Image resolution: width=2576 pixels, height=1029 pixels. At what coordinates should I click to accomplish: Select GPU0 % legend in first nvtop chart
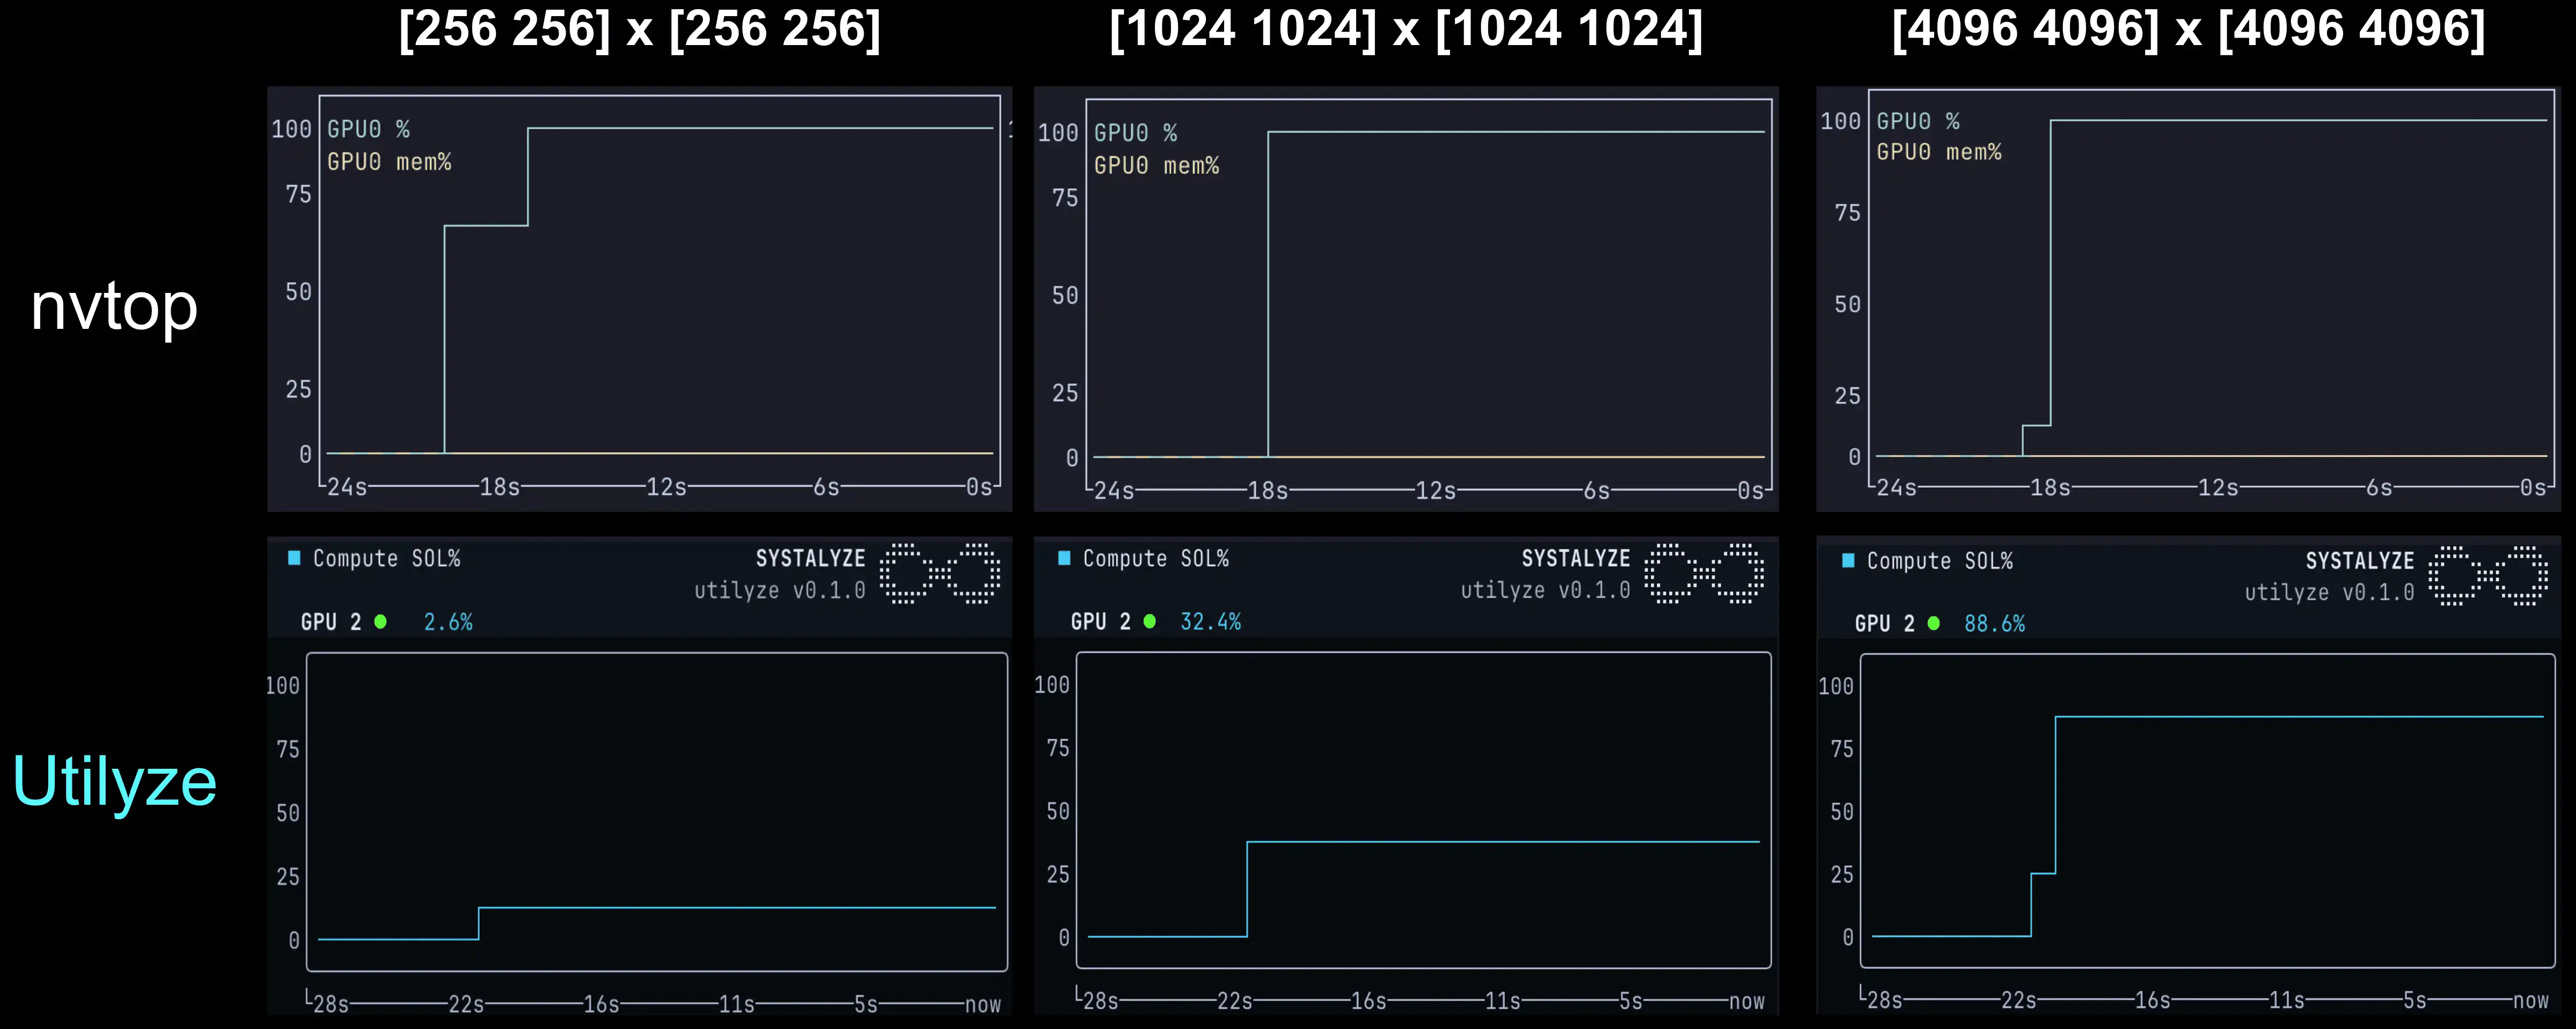pyautogui.click(x=368, y=129)
